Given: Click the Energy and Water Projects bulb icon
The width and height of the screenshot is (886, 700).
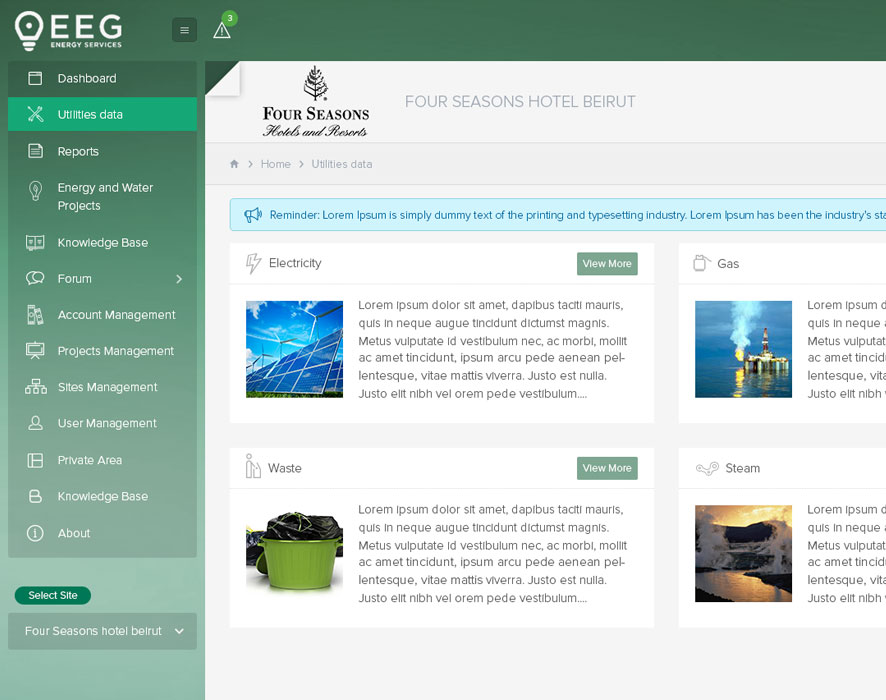Looking at the screenshot, I should point(35,191).
